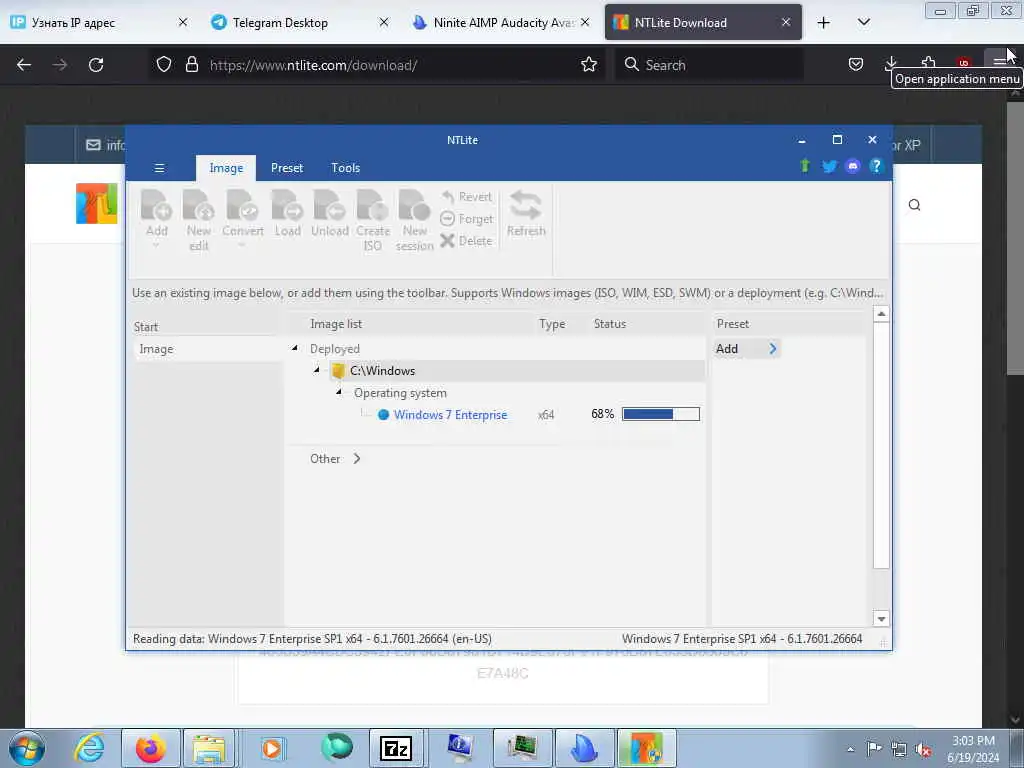Viewport: 1024px width, 768px height.
Task: Collapse the Deployed group
Action: 295,348
